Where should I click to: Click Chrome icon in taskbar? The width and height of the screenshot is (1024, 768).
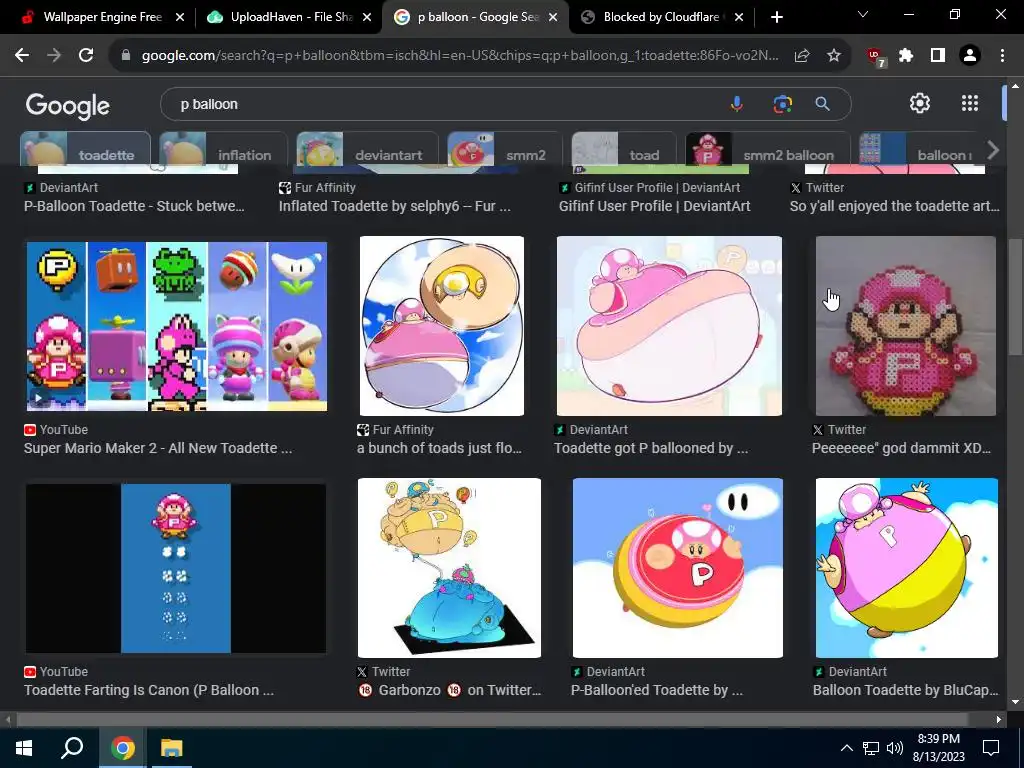(x=122, y=748)
